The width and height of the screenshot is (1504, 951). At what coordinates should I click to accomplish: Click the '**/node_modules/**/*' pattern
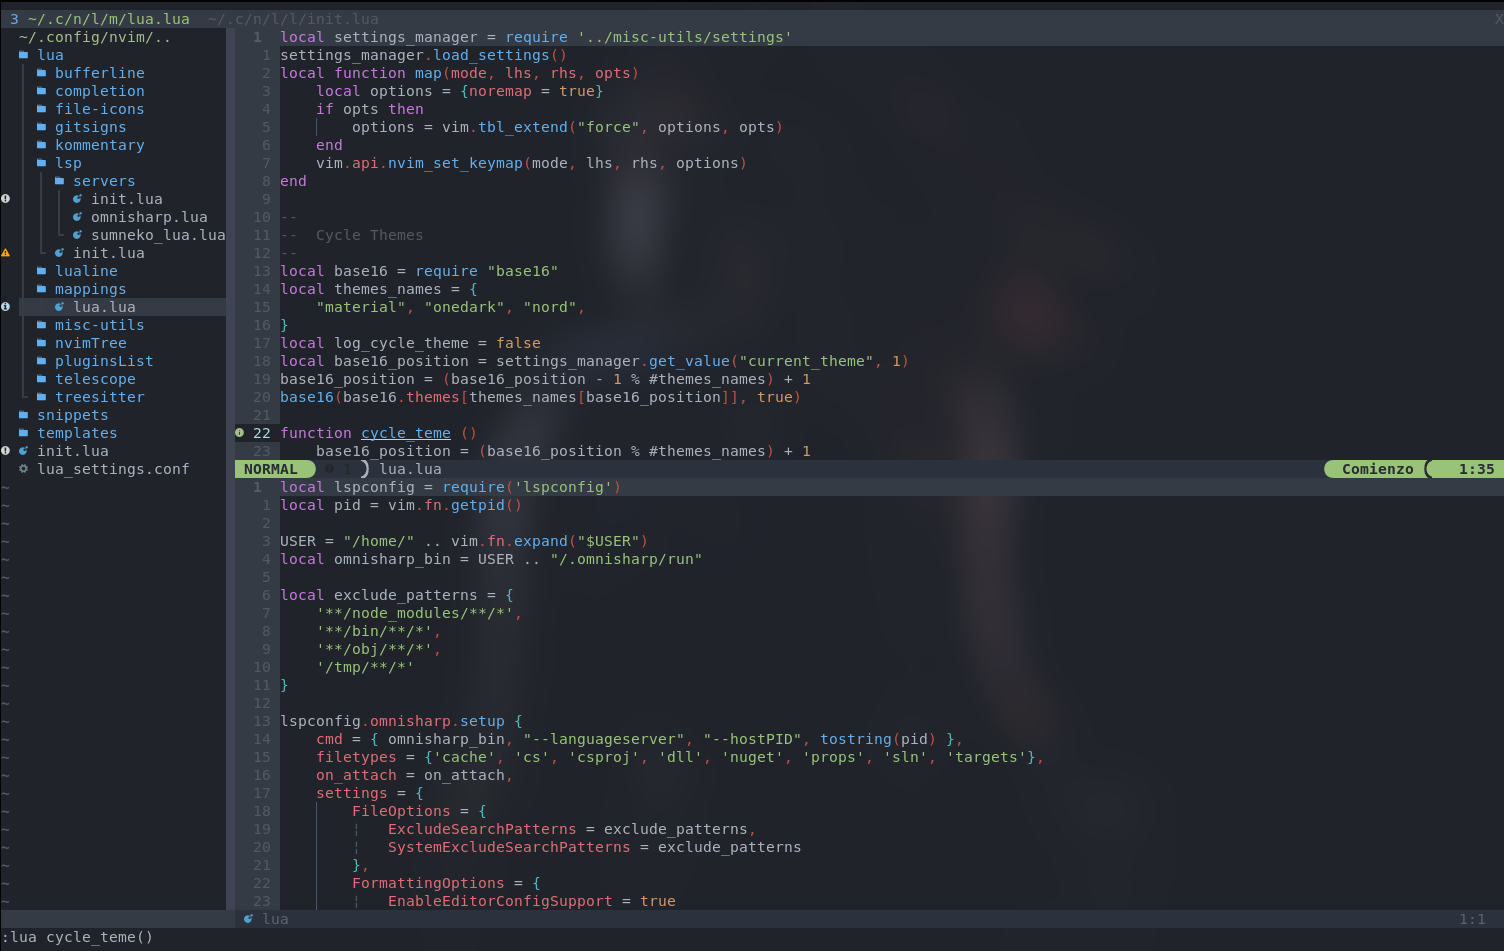coord(415,613)
